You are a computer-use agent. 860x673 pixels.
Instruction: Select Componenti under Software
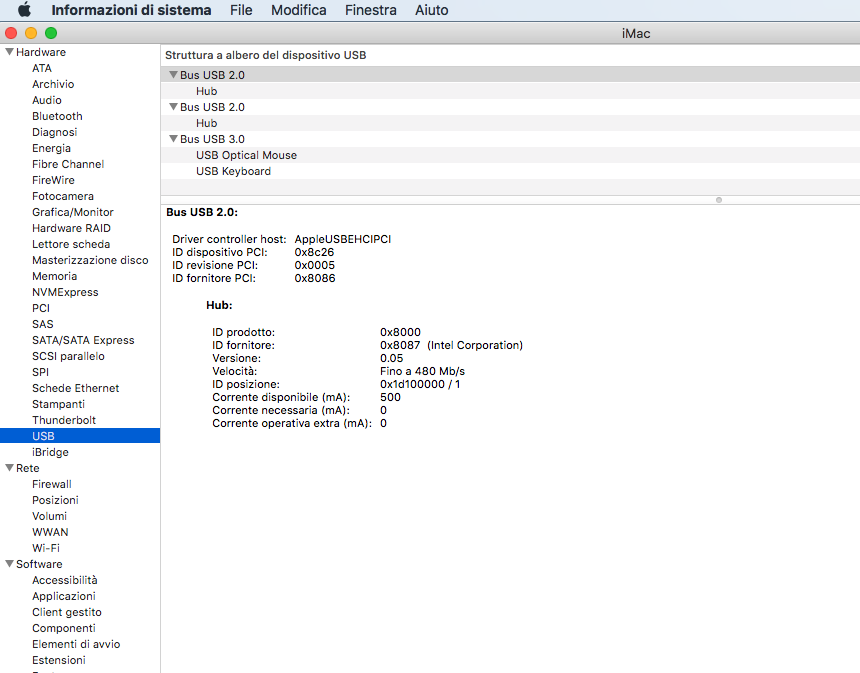(x=64, y=628)
